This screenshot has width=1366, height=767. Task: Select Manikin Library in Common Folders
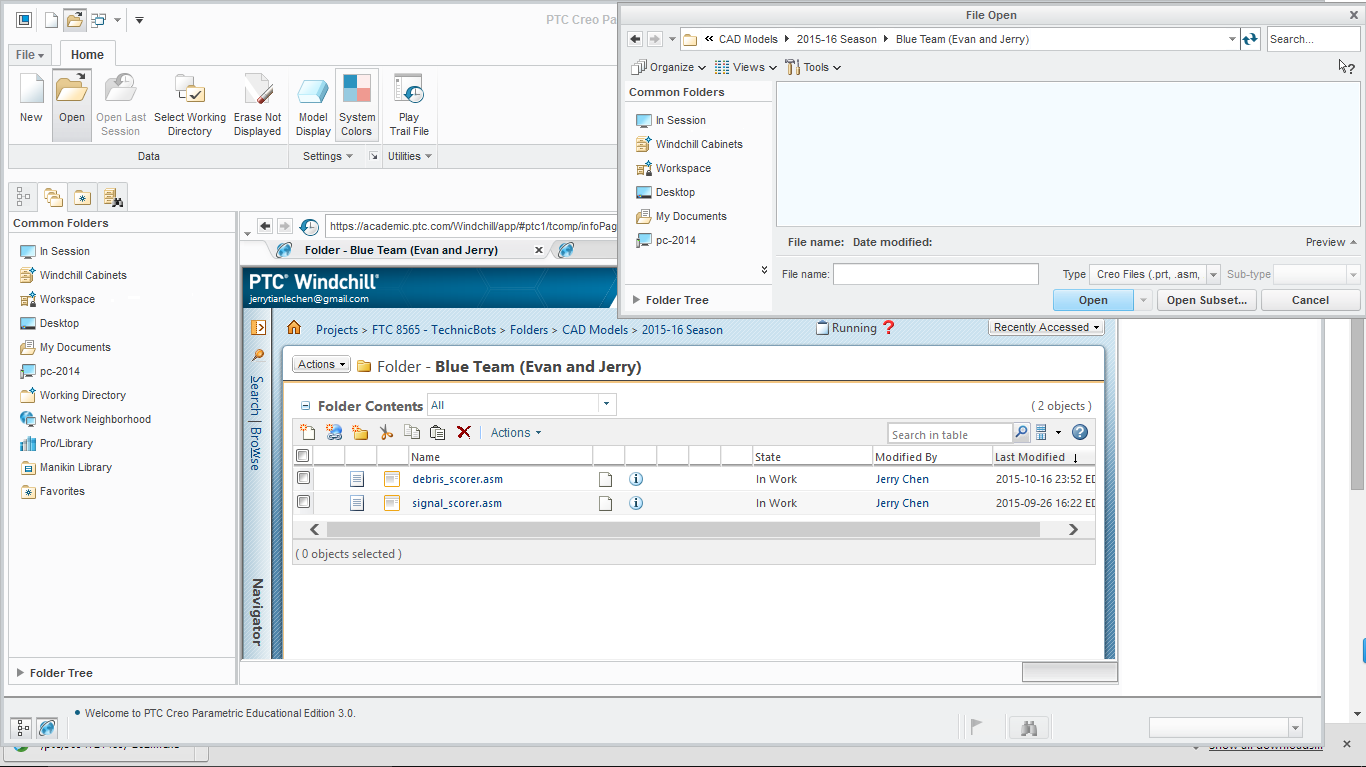(x=76, y=467)
